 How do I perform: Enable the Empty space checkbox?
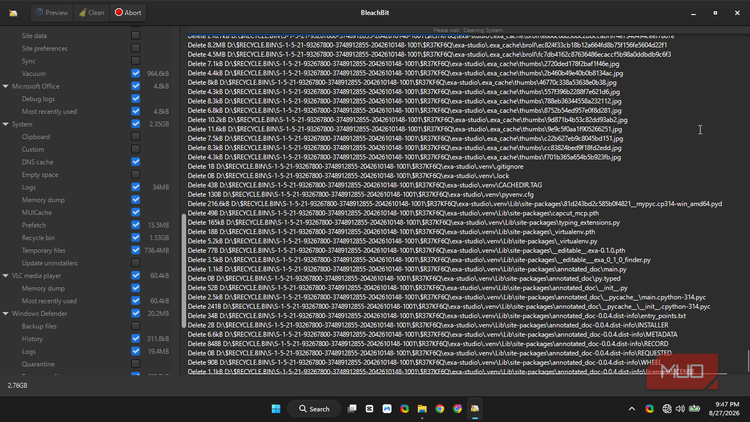(x=136, y=174)
